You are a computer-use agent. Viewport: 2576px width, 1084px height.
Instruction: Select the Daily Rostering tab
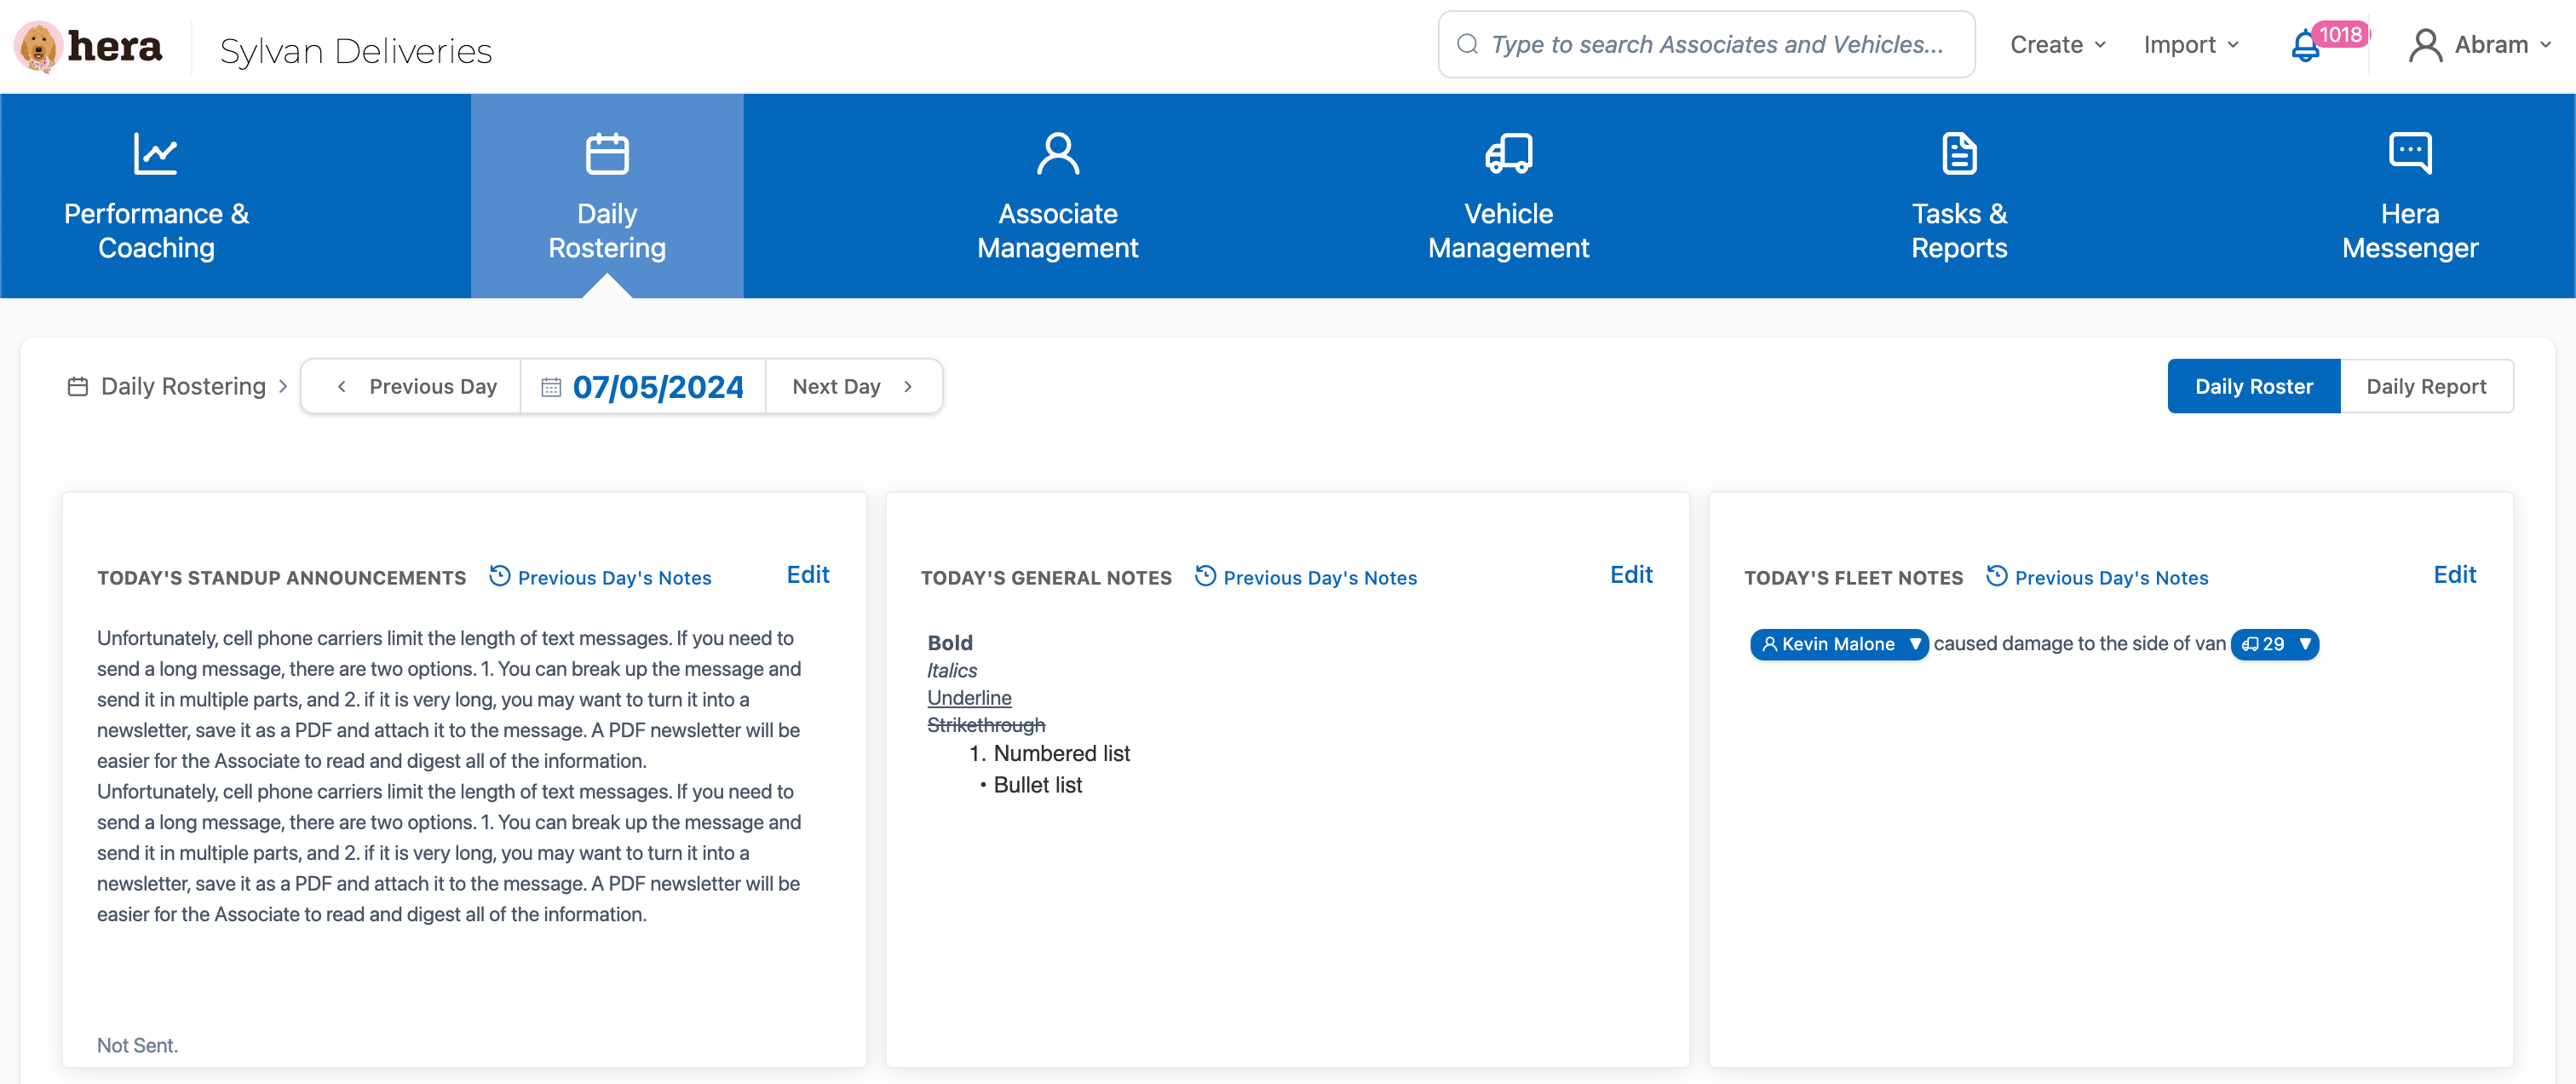coord(607,197)
